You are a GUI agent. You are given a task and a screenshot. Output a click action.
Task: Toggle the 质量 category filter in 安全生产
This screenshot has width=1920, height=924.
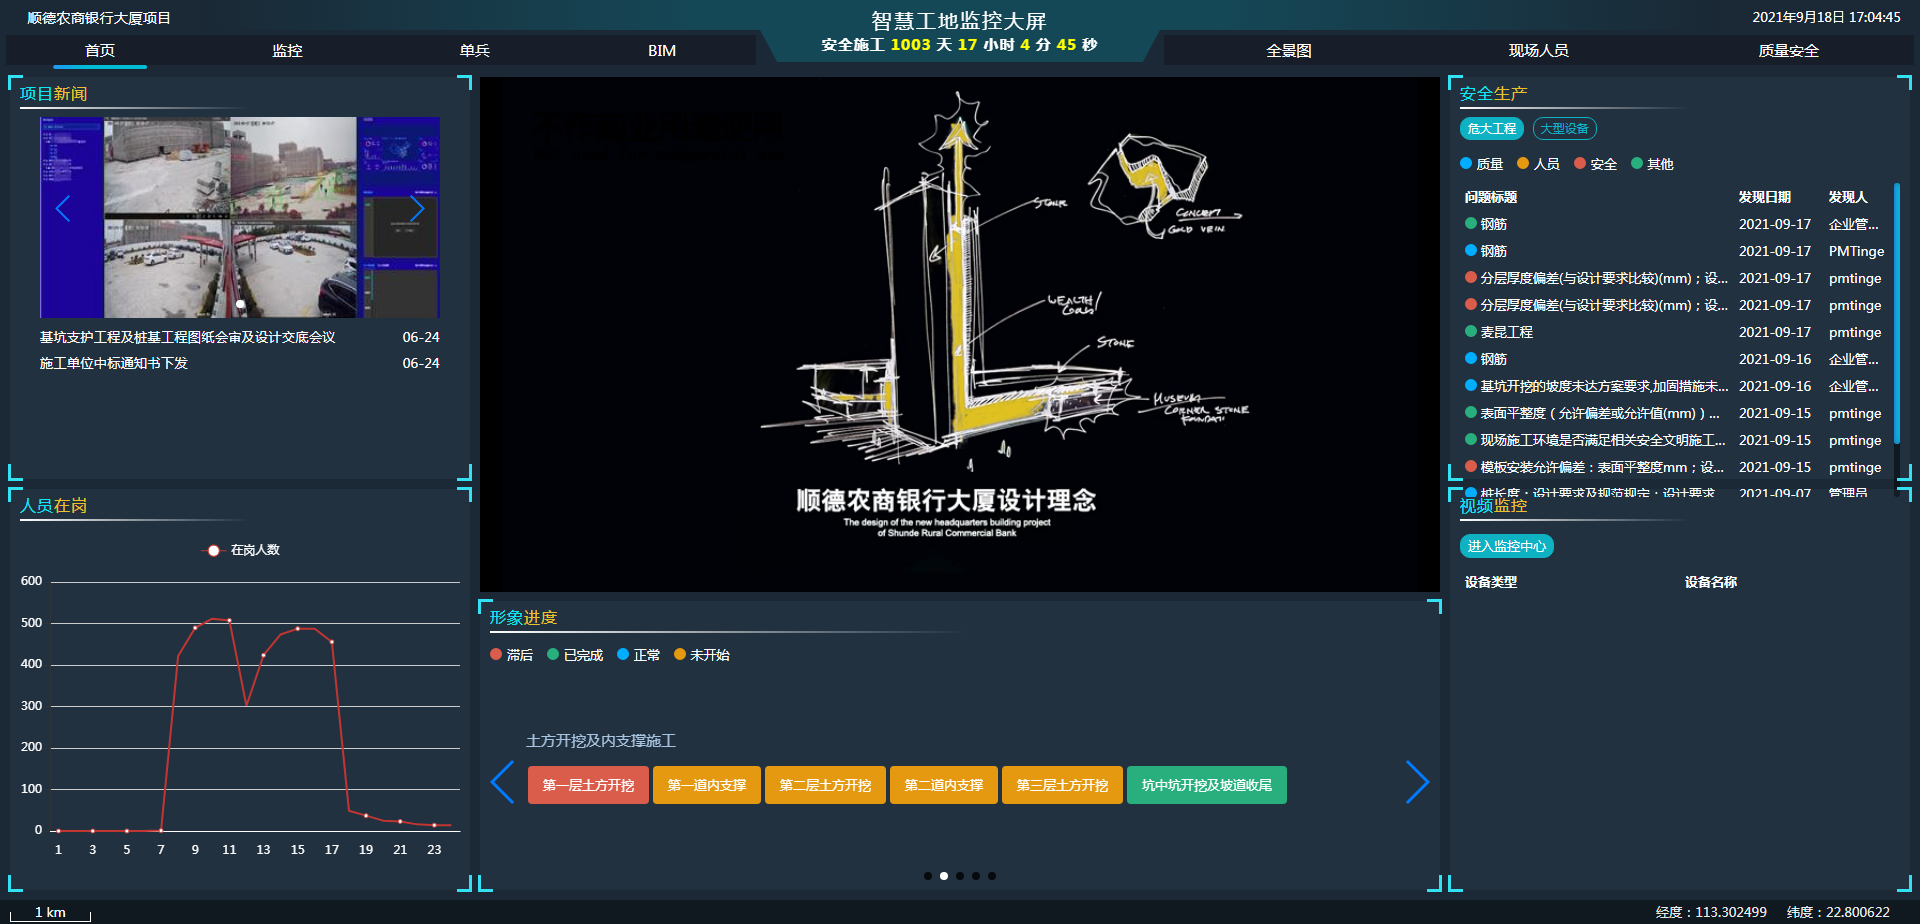[1484, 164]
